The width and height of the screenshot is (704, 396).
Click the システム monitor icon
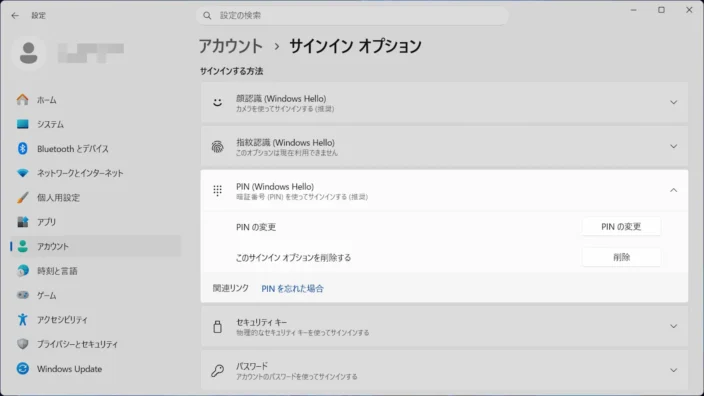(x=22, y=124)
